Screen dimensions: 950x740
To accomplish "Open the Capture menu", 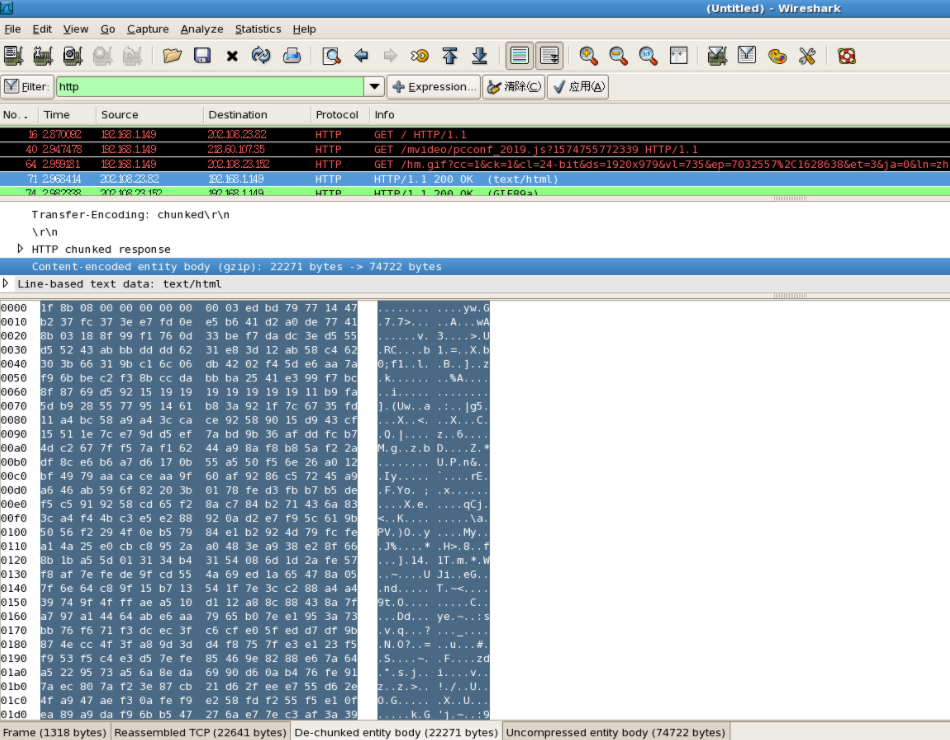I will [x=148, y=28].
